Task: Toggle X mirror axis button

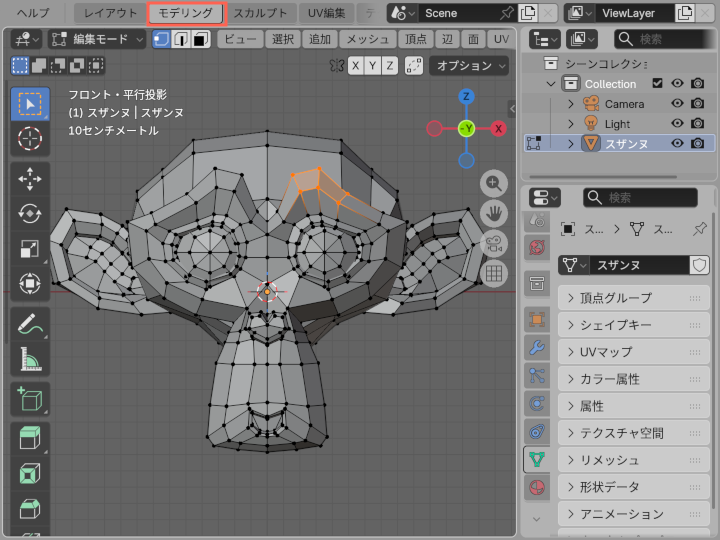Action: 355,66
